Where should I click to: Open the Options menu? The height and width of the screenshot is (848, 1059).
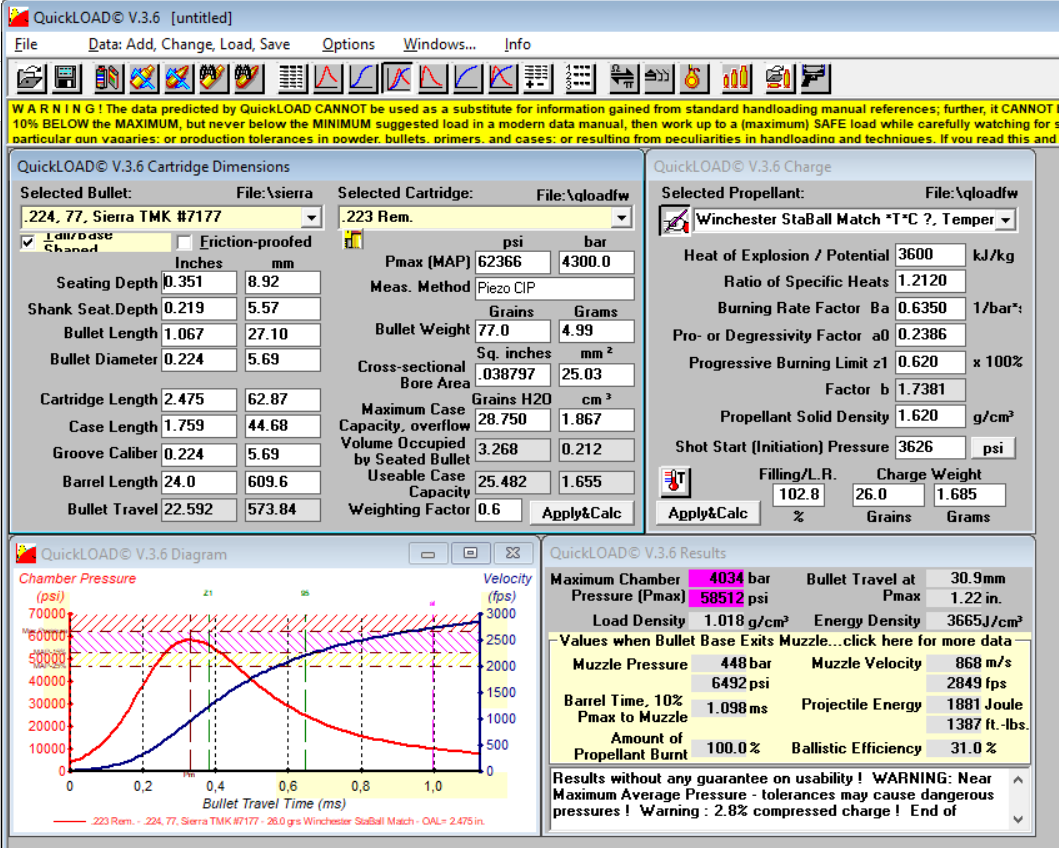point(348,45)
